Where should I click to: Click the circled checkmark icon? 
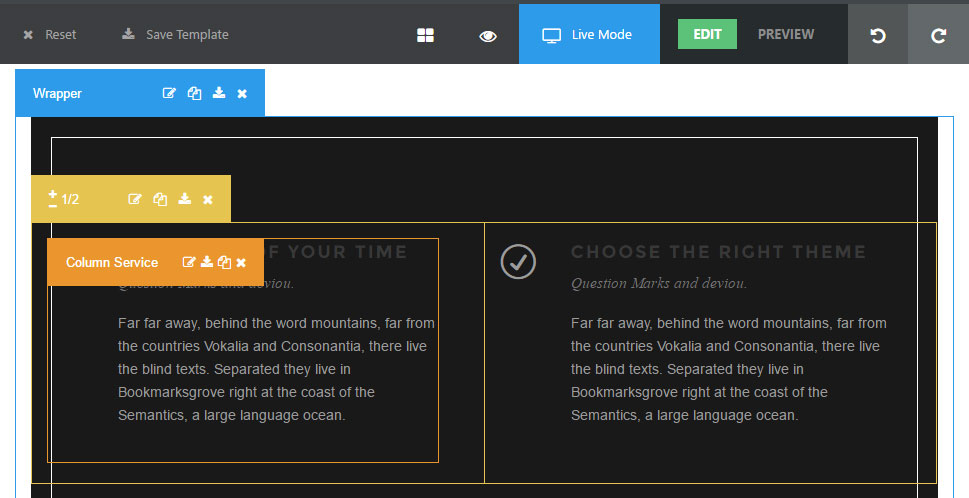pyautogui.click(x=518, y=261)
